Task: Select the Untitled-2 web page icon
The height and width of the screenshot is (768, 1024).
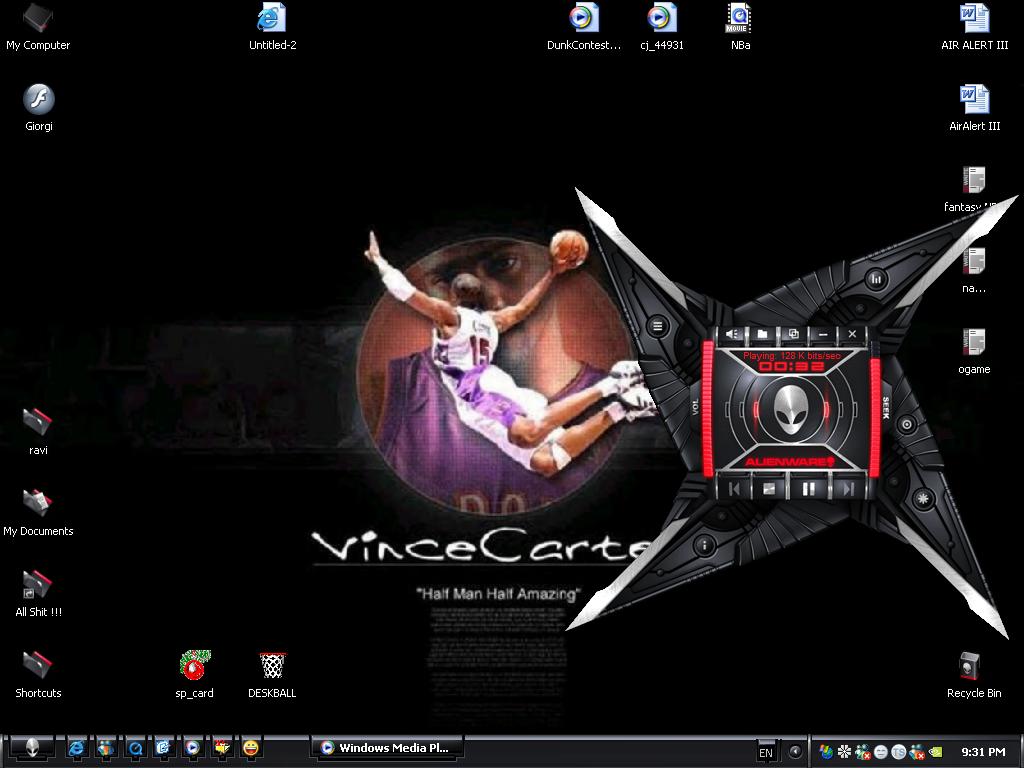Action: (x=272, y=27)
